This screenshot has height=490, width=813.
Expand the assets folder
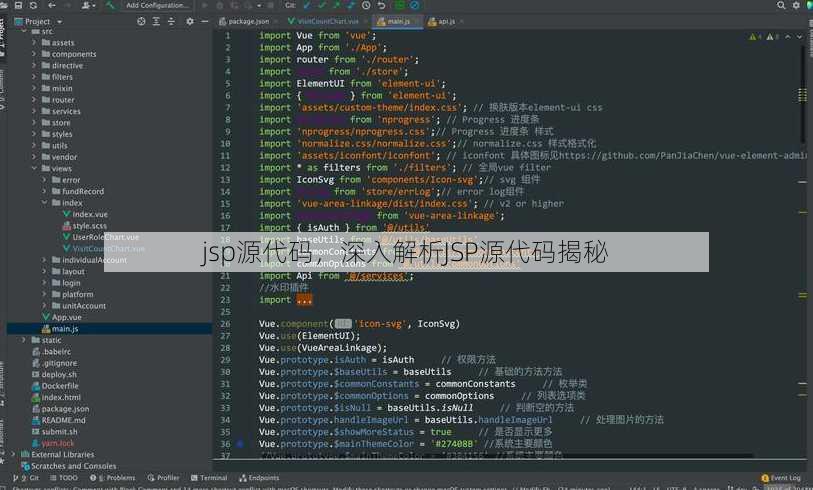click(34, 43)
